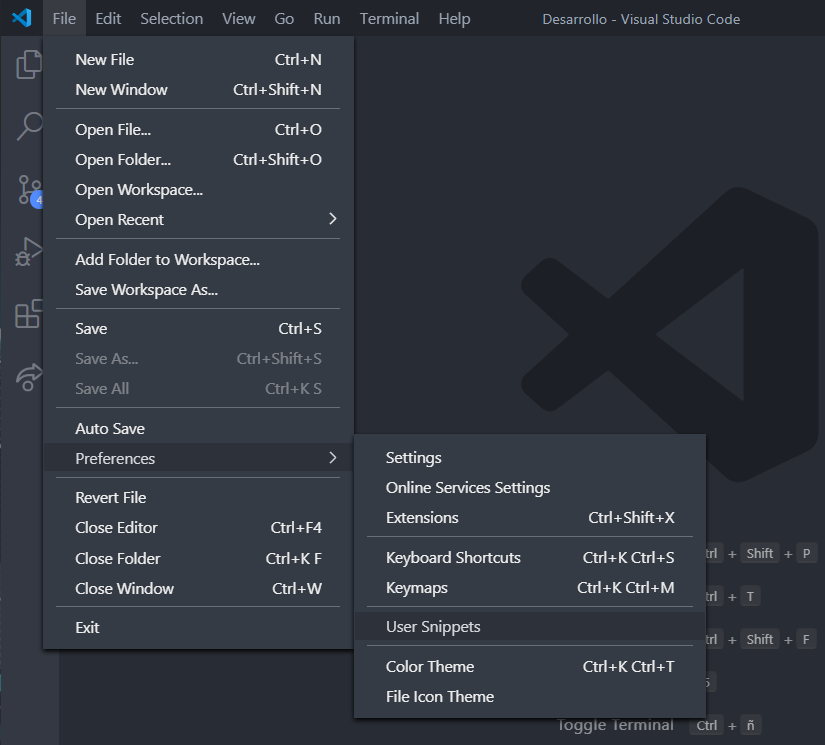Click the disabled Save As... entry
Image resolution: width=825 pixels, height=745 pixels.
tap(198, 358)
